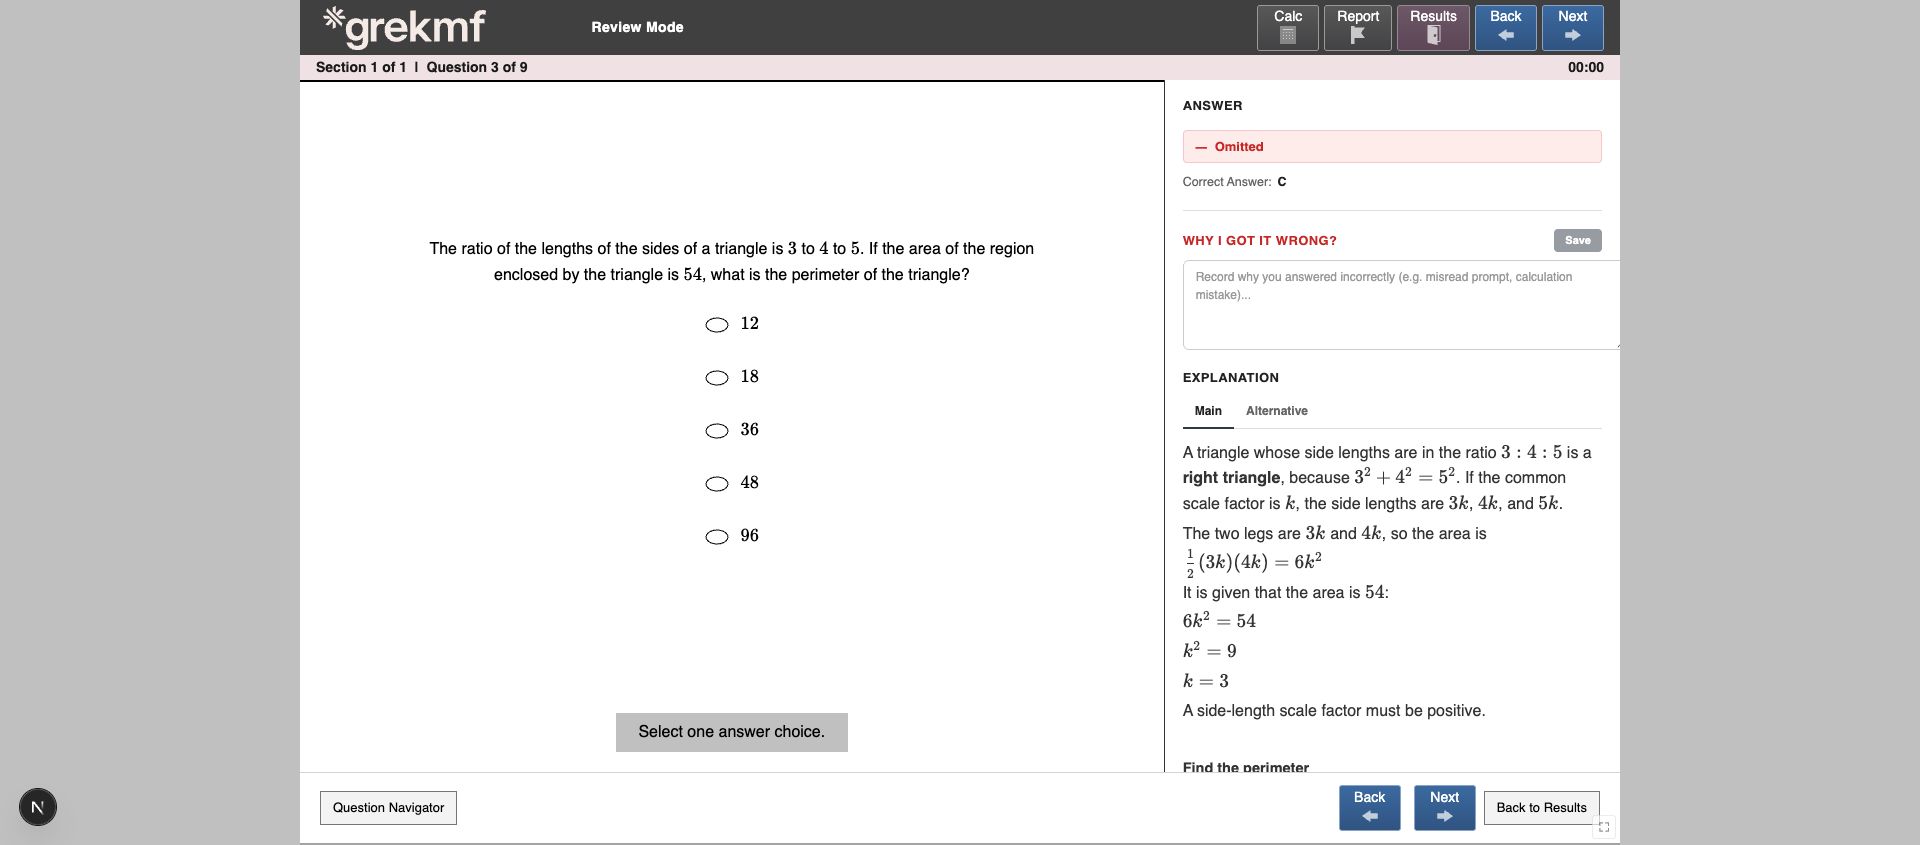Click the Why I Got It Wrong text box
Screen dimensions: 1920x845
coord(1400,305)
